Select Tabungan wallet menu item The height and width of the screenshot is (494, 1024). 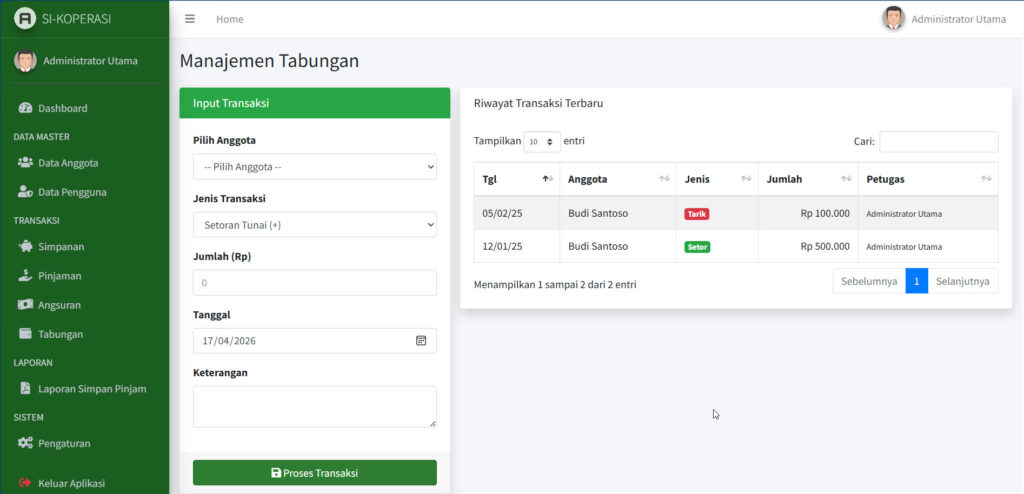click(x=60, y=334)
